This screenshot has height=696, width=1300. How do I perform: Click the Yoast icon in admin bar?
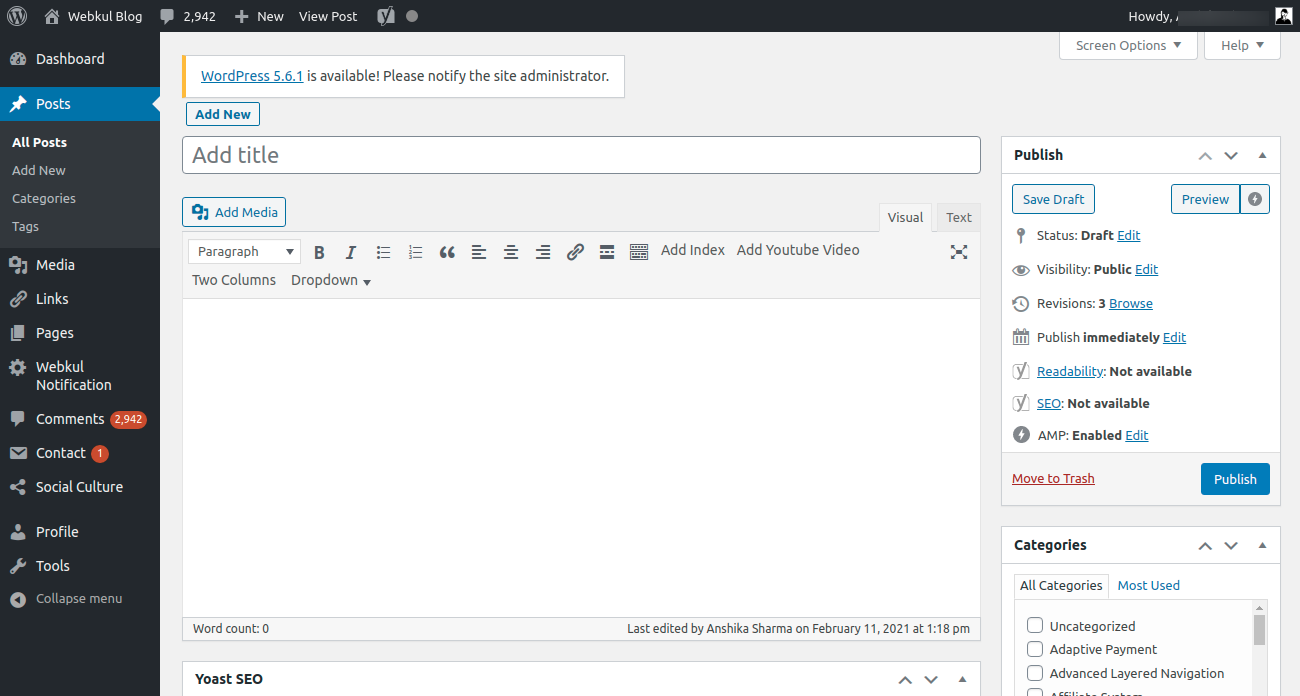click(x=385, y=16)
